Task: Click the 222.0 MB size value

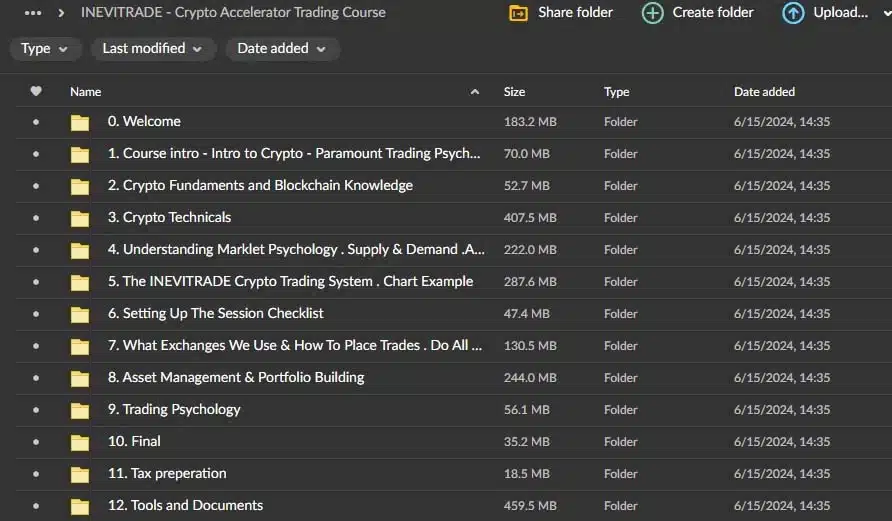Action: (530, 250)
